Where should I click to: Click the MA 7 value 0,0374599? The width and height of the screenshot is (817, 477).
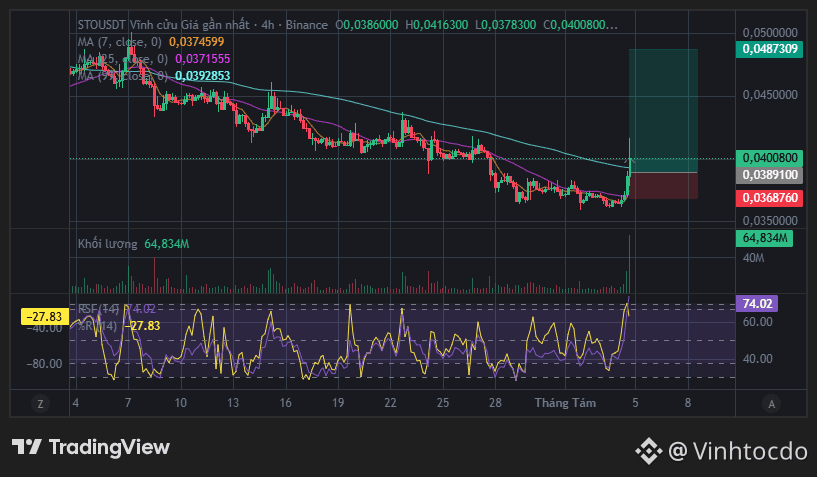(x=196, y=42)
